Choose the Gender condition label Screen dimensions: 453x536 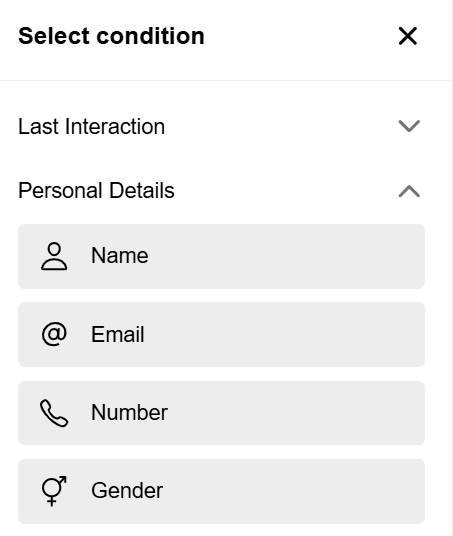coord(127,491)
